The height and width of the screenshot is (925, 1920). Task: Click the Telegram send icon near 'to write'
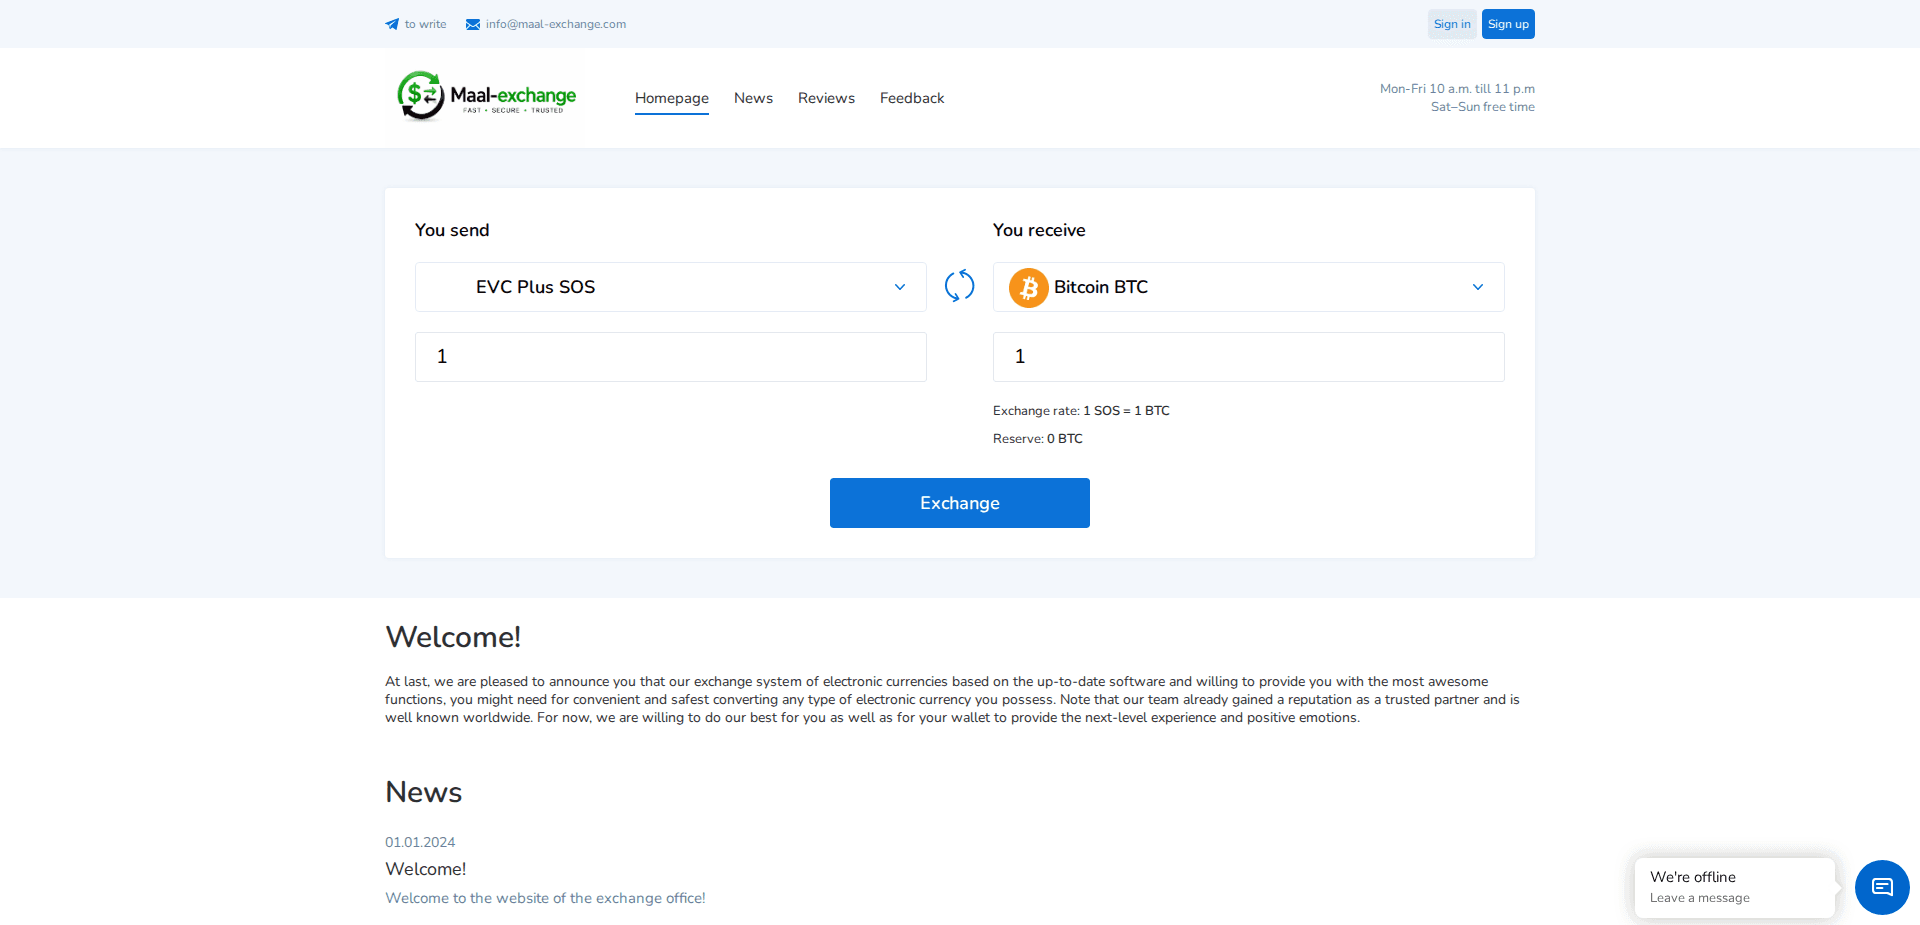(392, 24)
